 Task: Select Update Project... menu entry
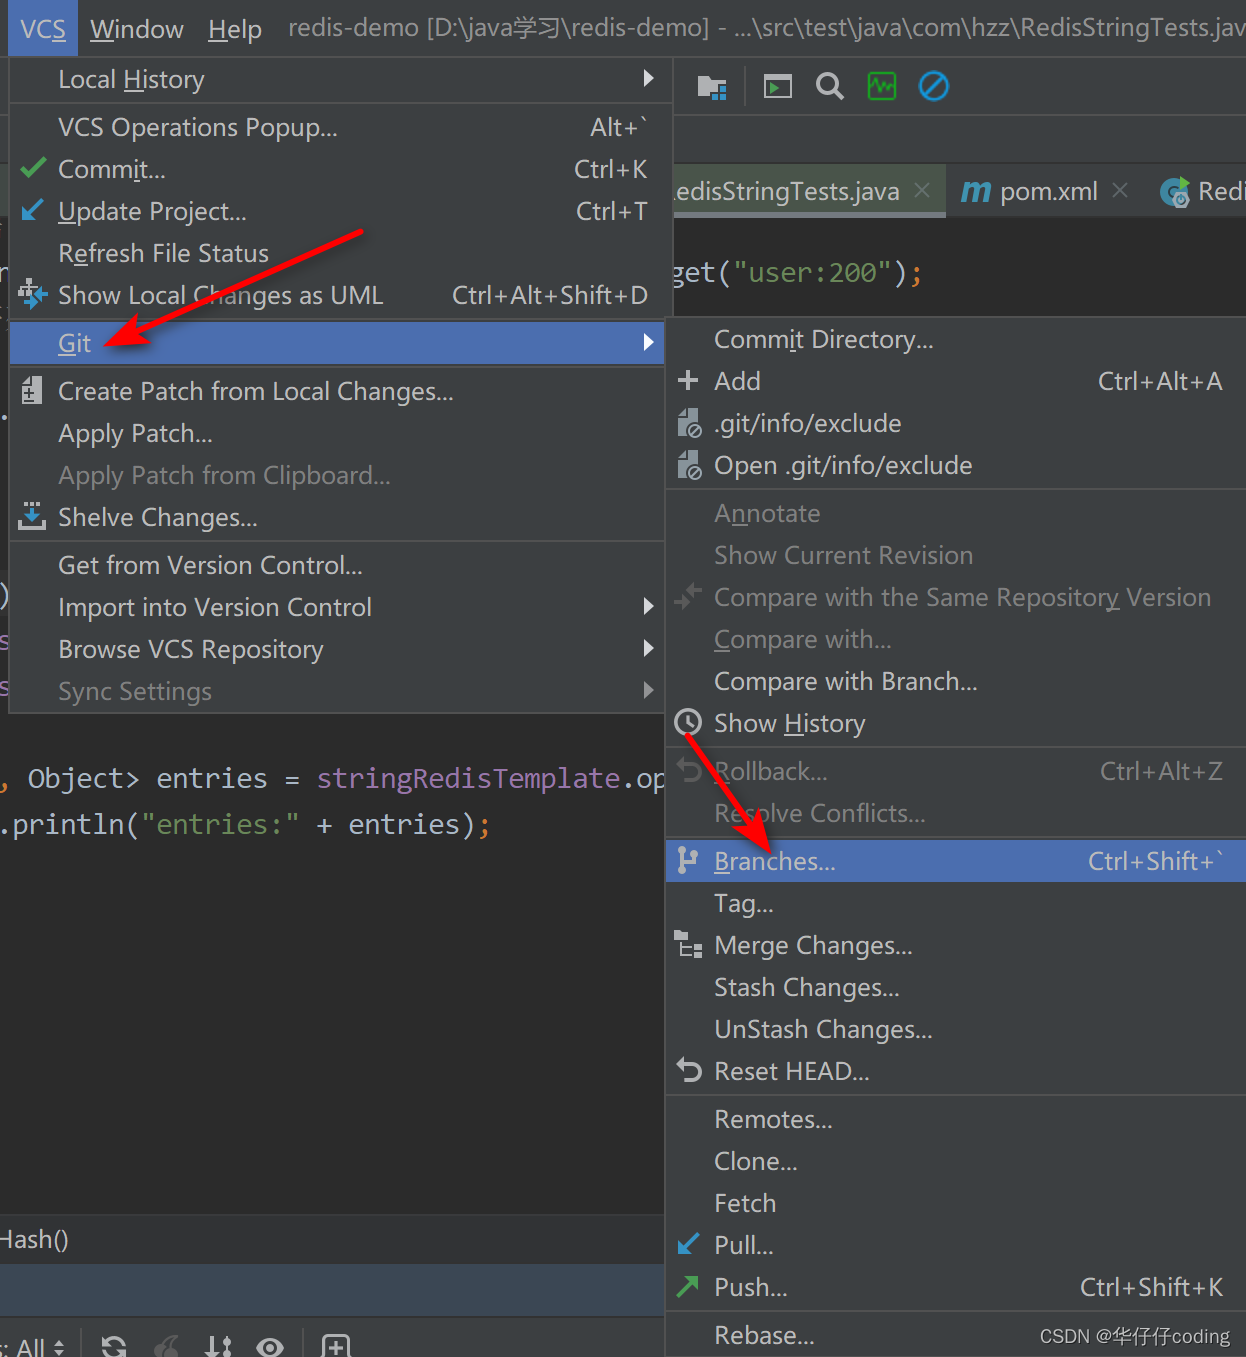point(337,211)
